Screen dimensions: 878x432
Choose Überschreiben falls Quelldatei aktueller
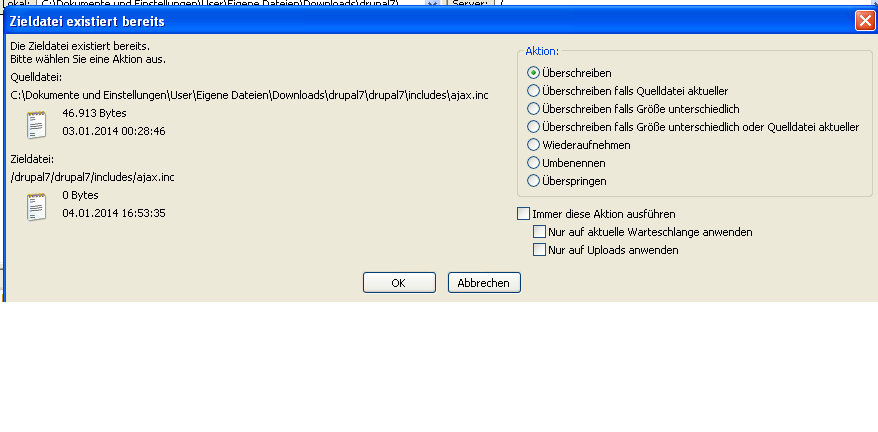coord(533,91)
